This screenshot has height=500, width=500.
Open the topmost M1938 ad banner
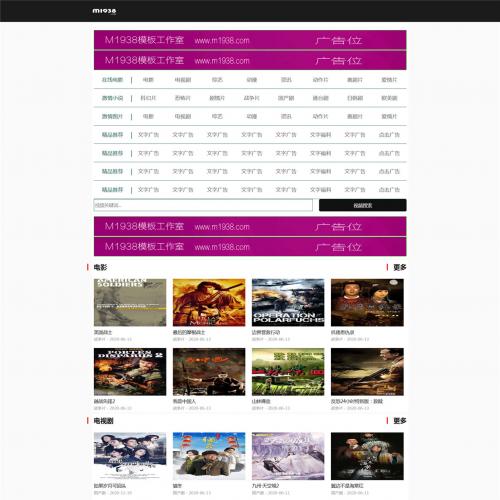(250, 40)
